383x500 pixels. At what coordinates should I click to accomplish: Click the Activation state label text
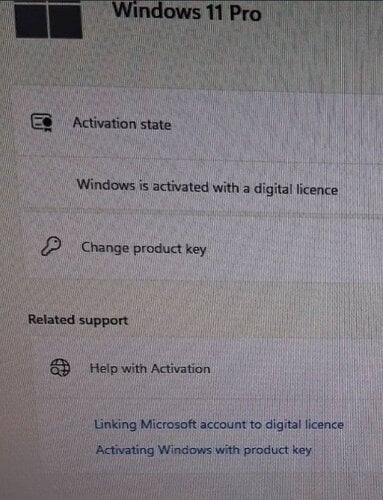click(x=122, y=124)
